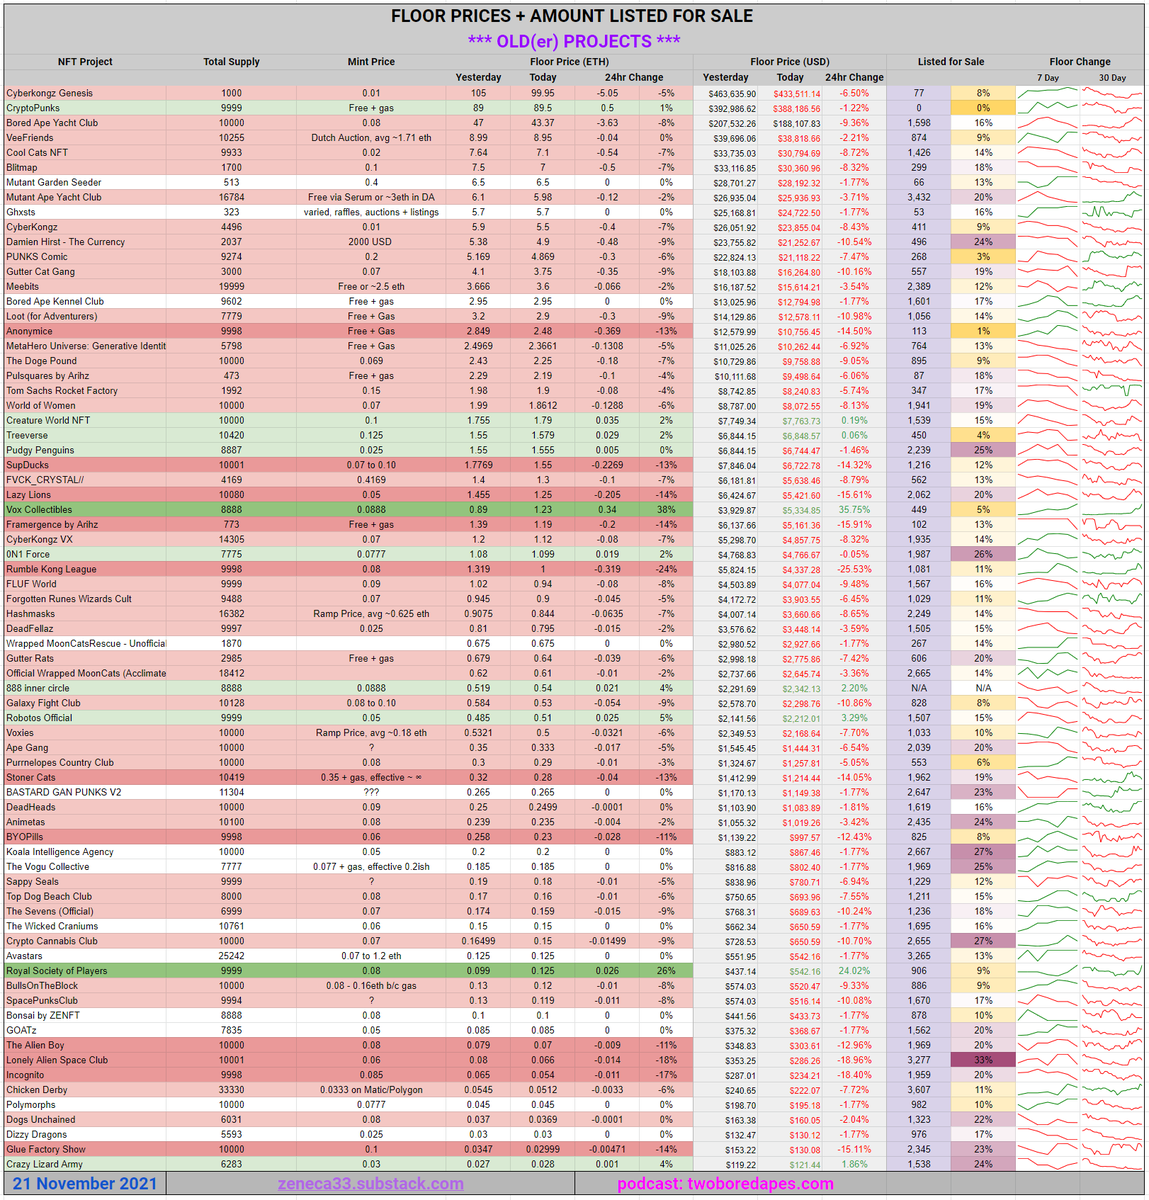Select the Koala Intelligence Agency cell
The width and height of the screenshot is (1149, 1200).
(x=60, y=852)
